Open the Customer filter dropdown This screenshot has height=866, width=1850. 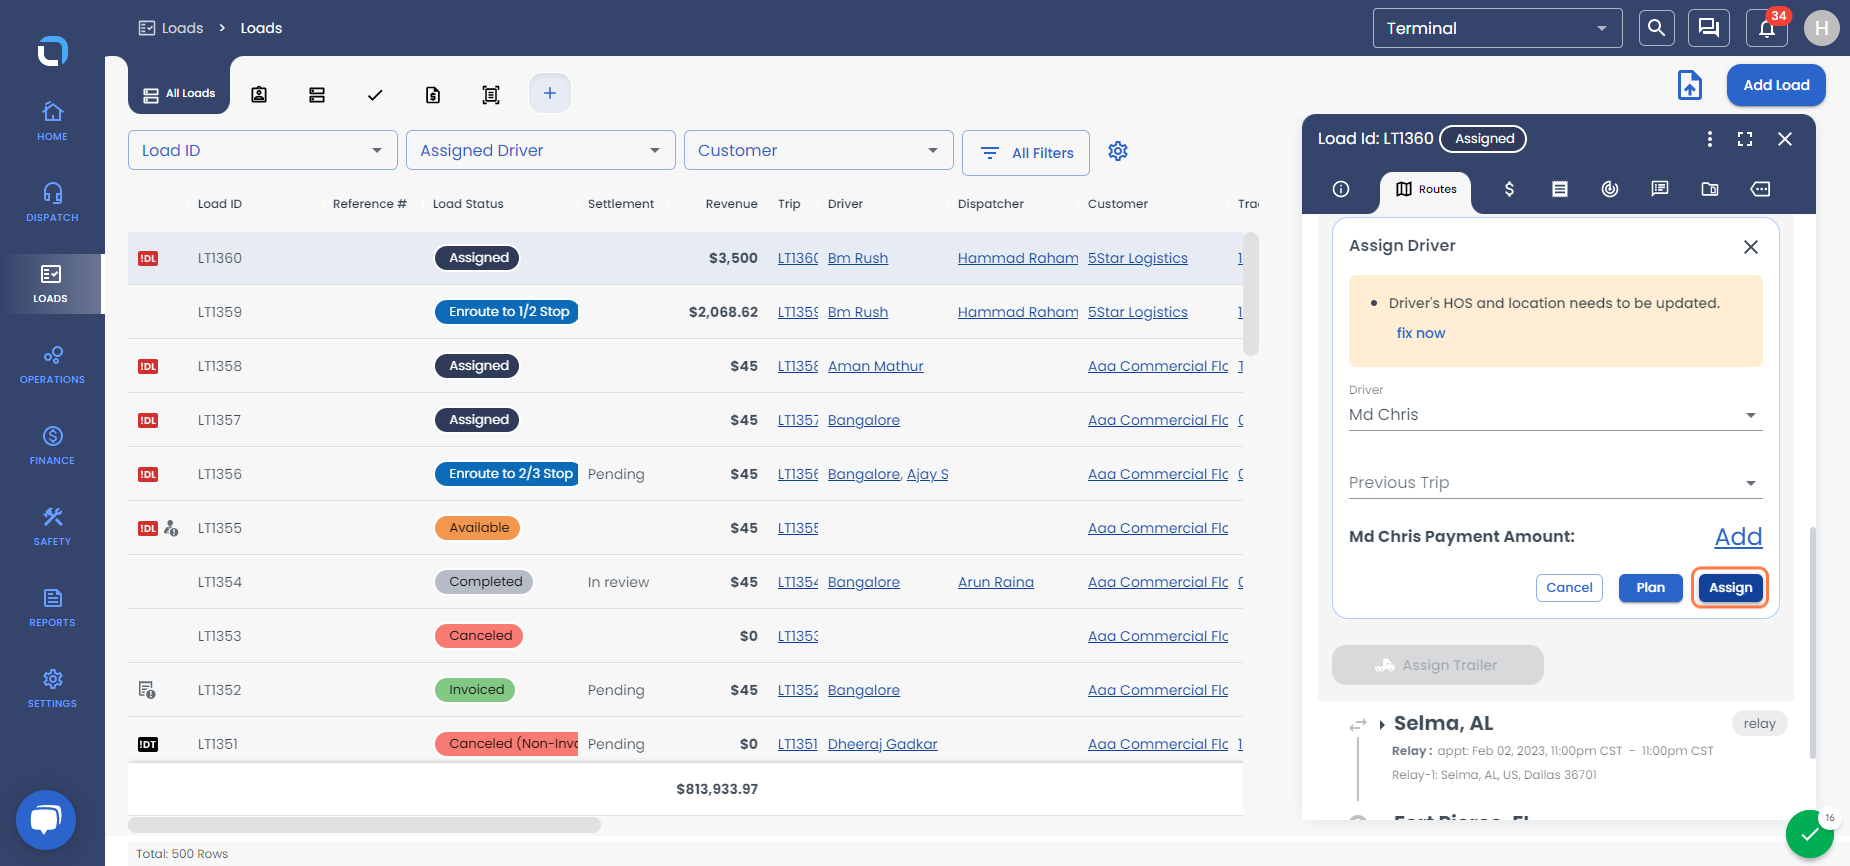(819, 150)
